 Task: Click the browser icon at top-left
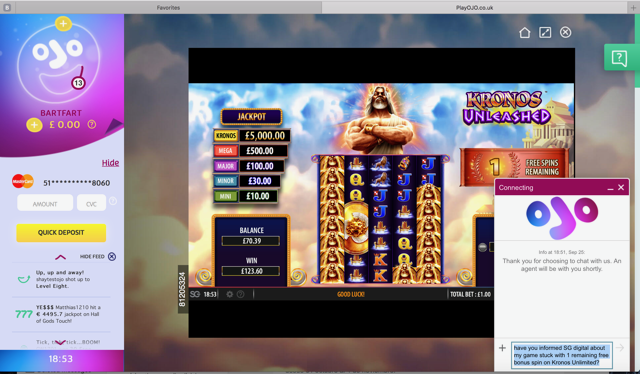[x=7, y=7]
